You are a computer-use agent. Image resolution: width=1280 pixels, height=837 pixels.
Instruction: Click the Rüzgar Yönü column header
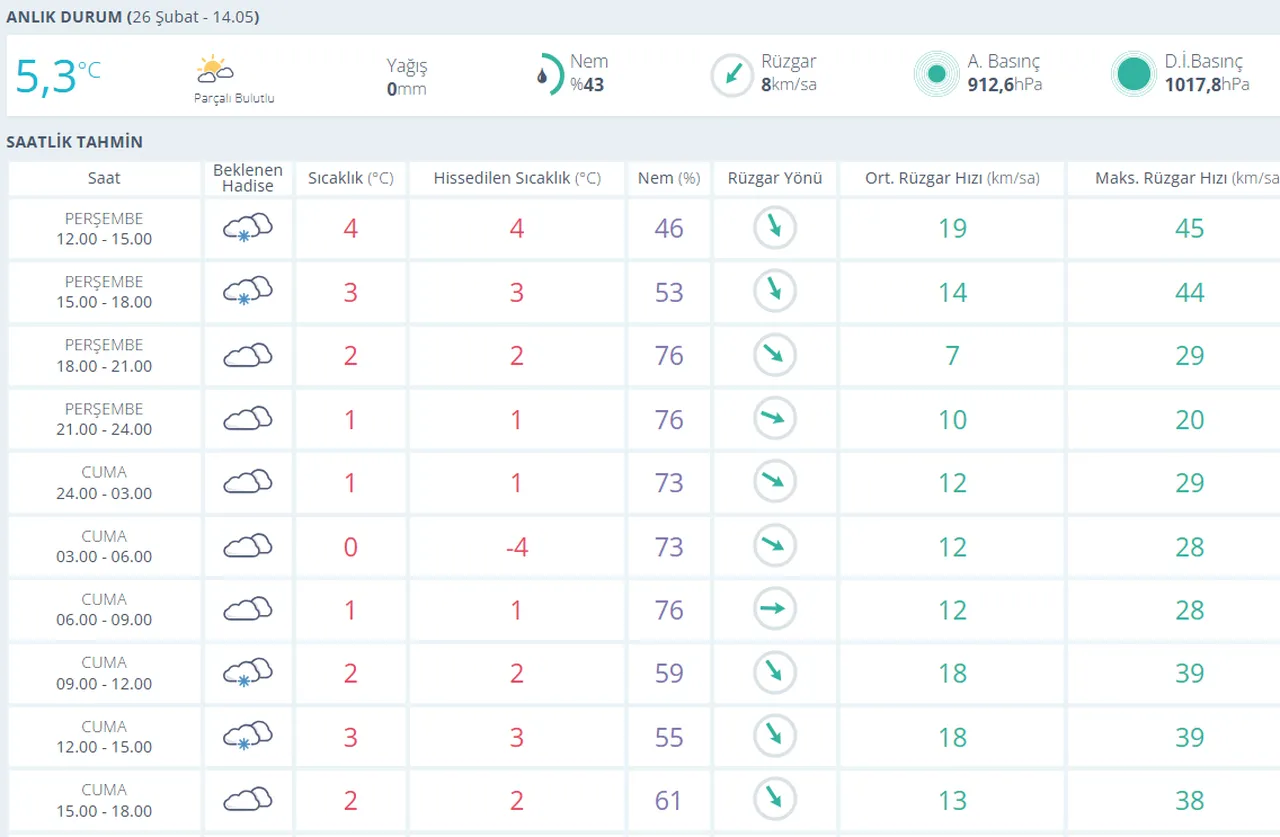click(x=775, y=178)
